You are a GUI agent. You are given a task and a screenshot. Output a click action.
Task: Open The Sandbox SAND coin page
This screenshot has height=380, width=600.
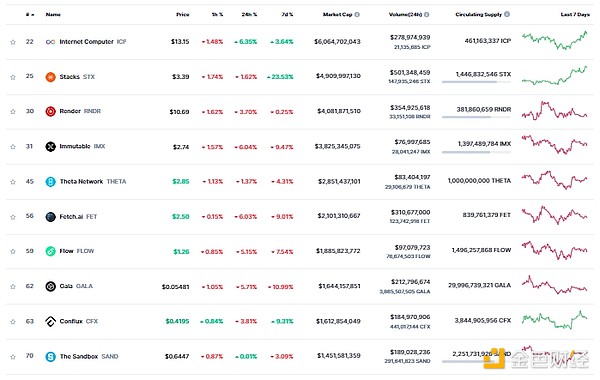tap(89, 357)
